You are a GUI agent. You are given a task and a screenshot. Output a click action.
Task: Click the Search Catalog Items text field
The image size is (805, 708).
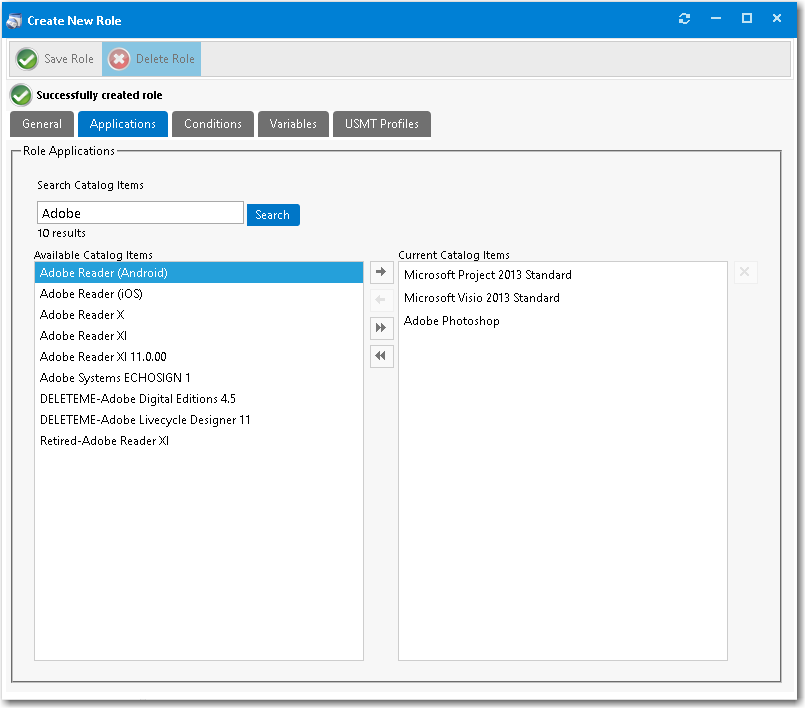(x=140, y=213)
